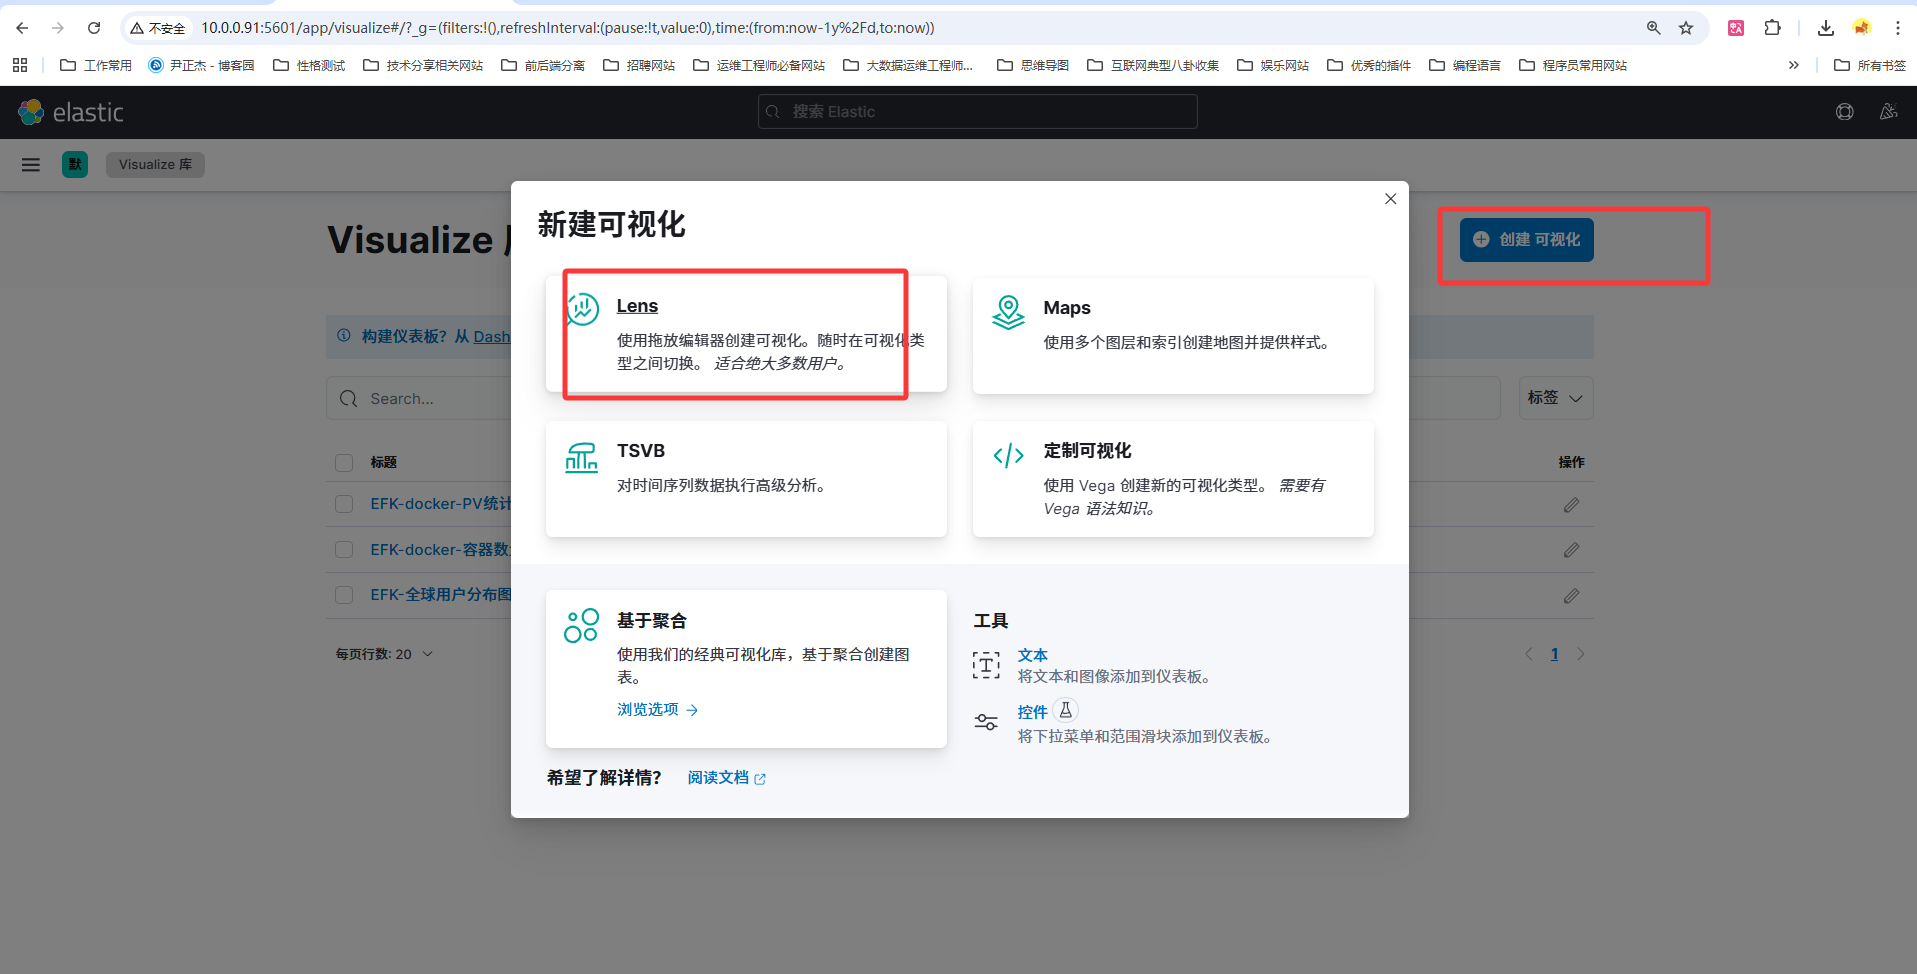The height and width of the screenshot is (974, 1917).
Task: Click the elastic logo
Action: pos(71,112)
